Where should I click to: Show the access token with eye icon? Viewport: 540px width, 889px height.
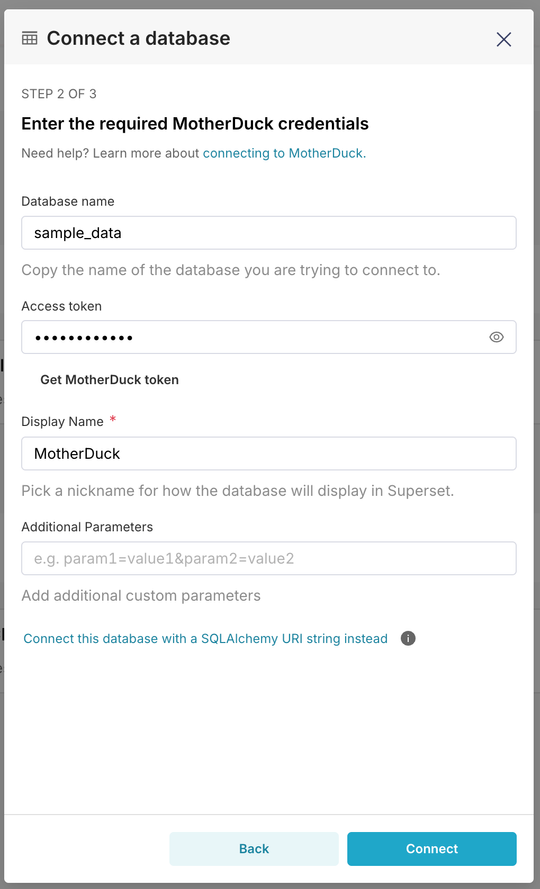coord(496,337)
